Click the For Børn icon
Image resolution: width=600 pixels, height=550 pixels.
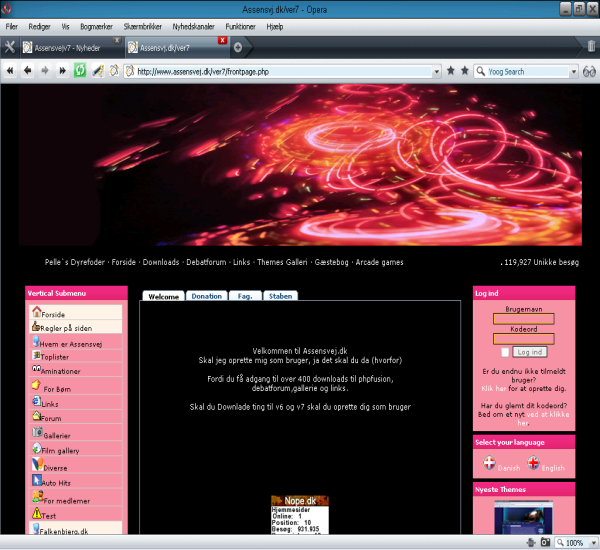tap(36, 385)
